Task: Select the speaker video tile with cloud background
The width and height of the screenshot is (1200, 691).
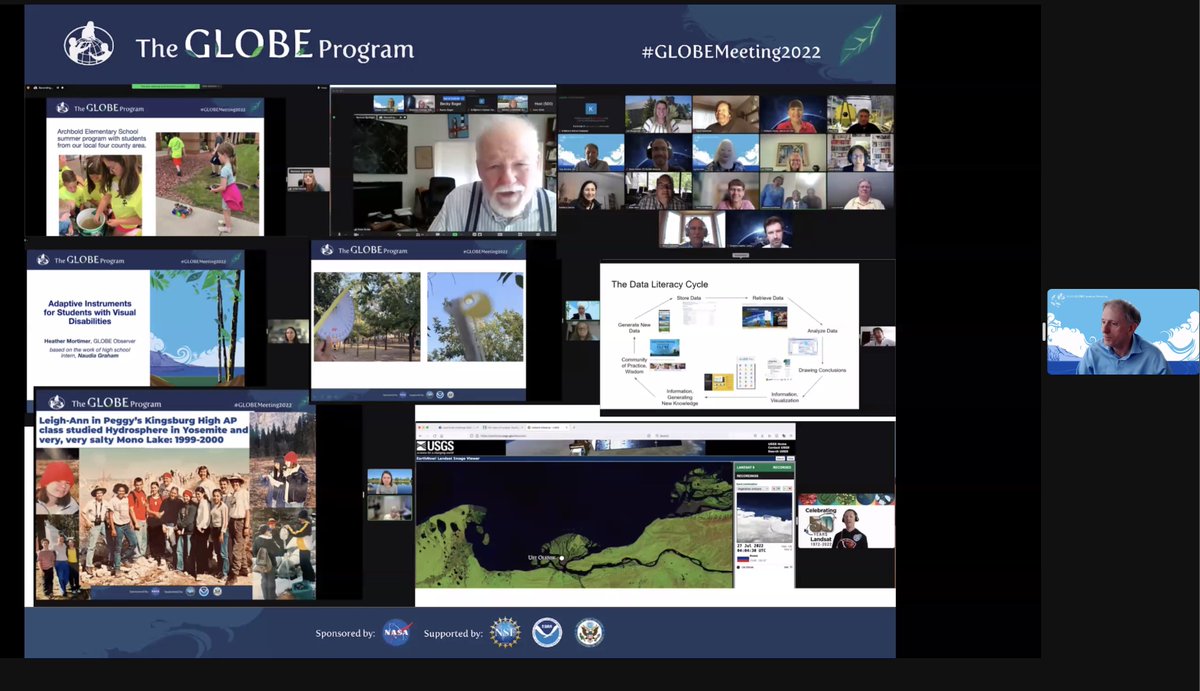Action: coord(1123,332)
